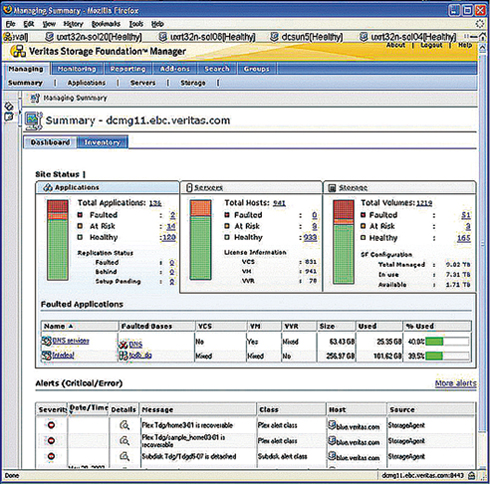Click the lower icon in left sidebar
Screen dimensions: 490x484
[9, 117]
